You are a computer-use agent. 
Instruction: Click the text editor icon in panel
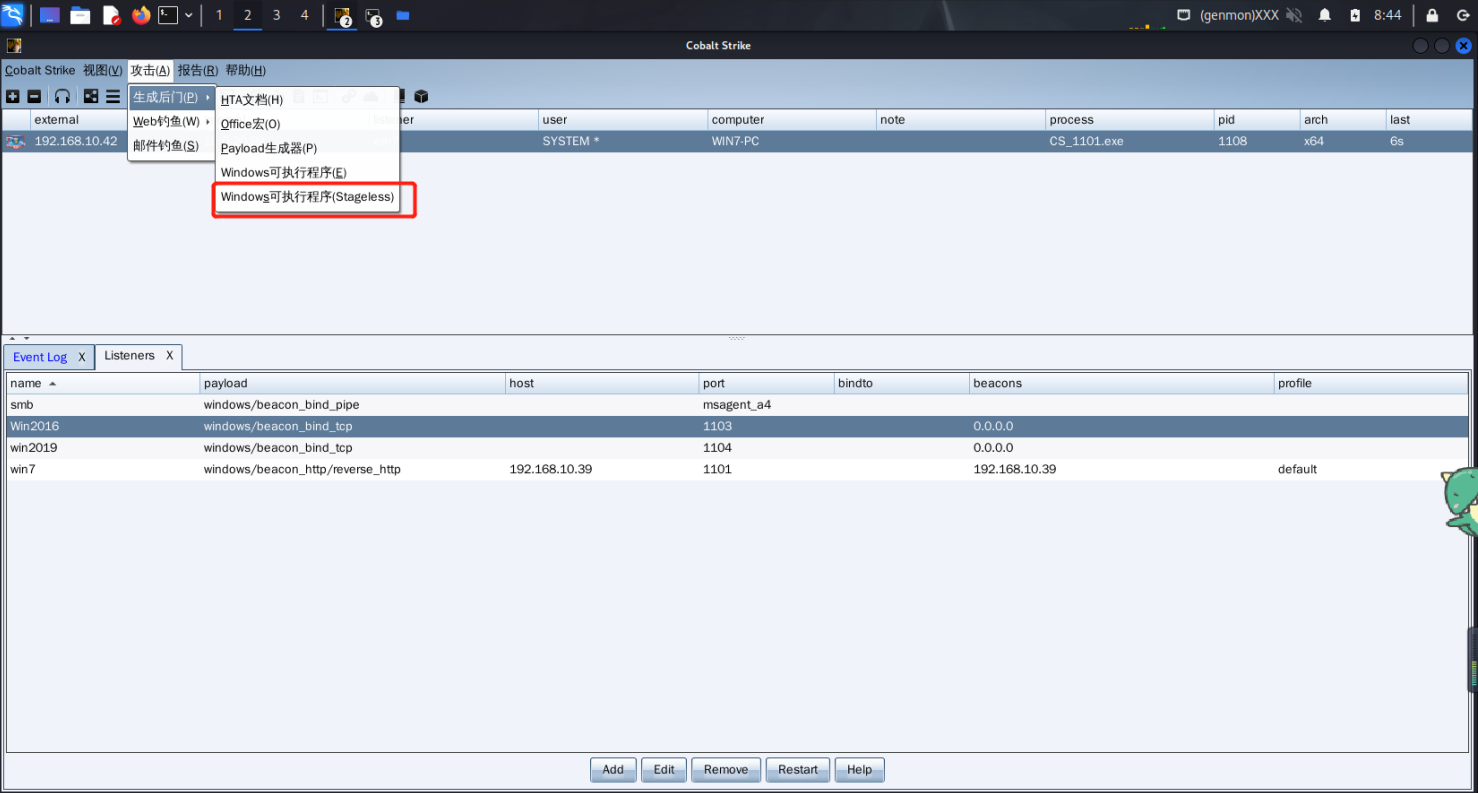coord(112,15)
